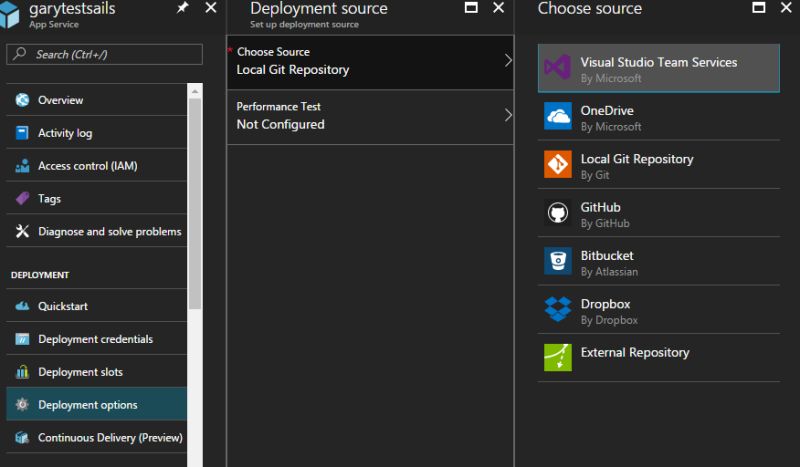Close the Choose source blade
The width and height of the screenshot is (800, 467).
pos(786,8)
